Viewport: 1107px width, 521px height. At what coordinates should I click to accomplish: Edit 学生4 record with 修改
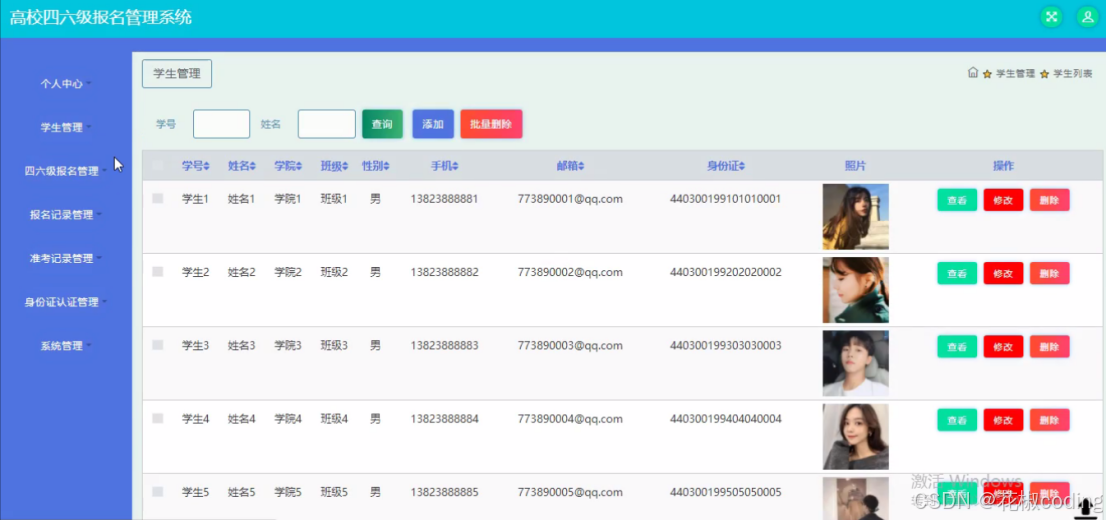(1003, 420)
